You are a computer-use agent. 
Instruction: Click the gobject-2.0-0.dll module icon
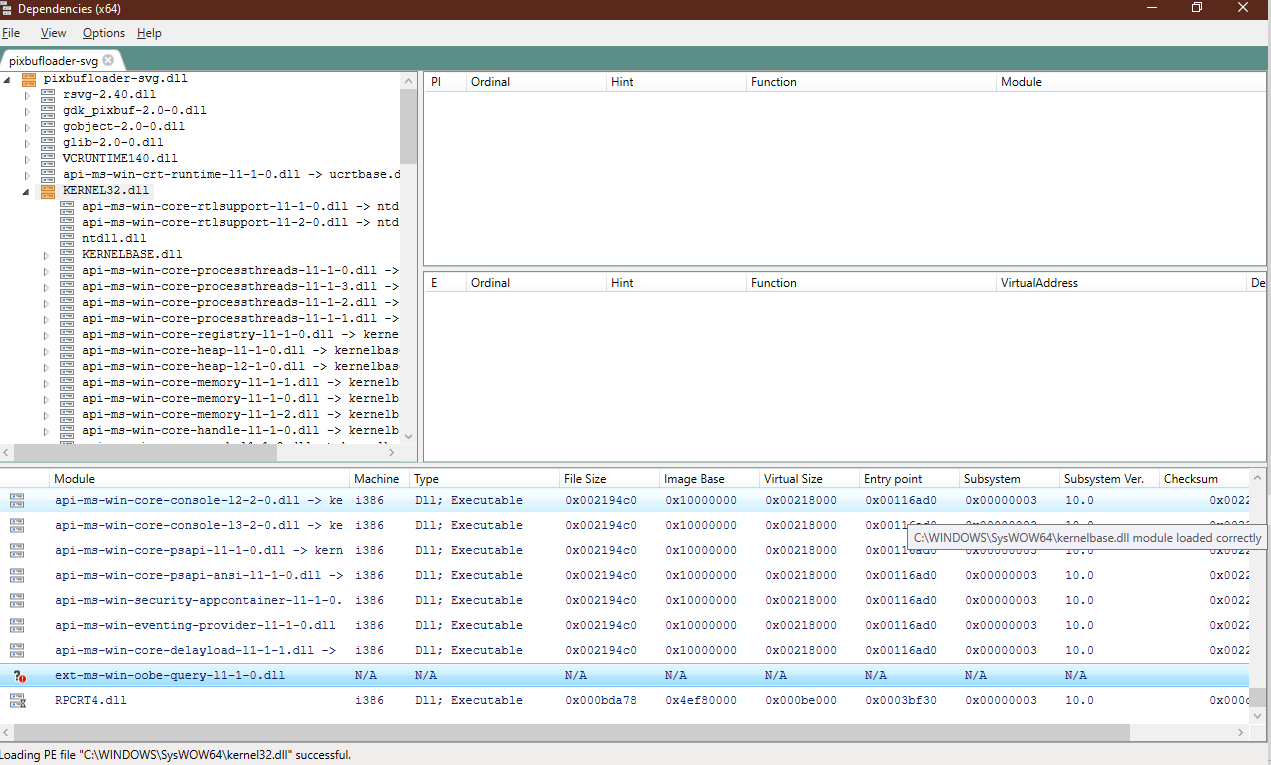click(x=48, y=126)
